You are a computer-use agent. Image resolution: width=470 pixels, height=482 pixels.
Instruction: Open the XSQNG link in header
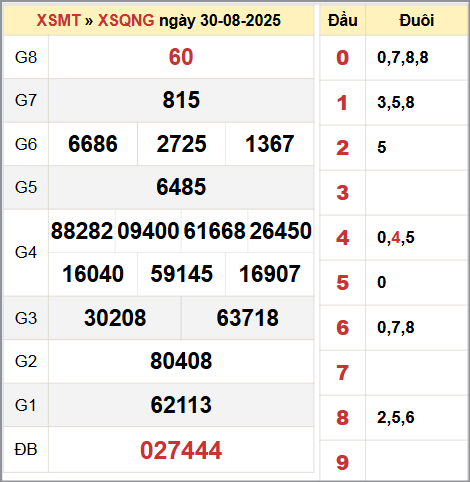(x=126, y=20)
